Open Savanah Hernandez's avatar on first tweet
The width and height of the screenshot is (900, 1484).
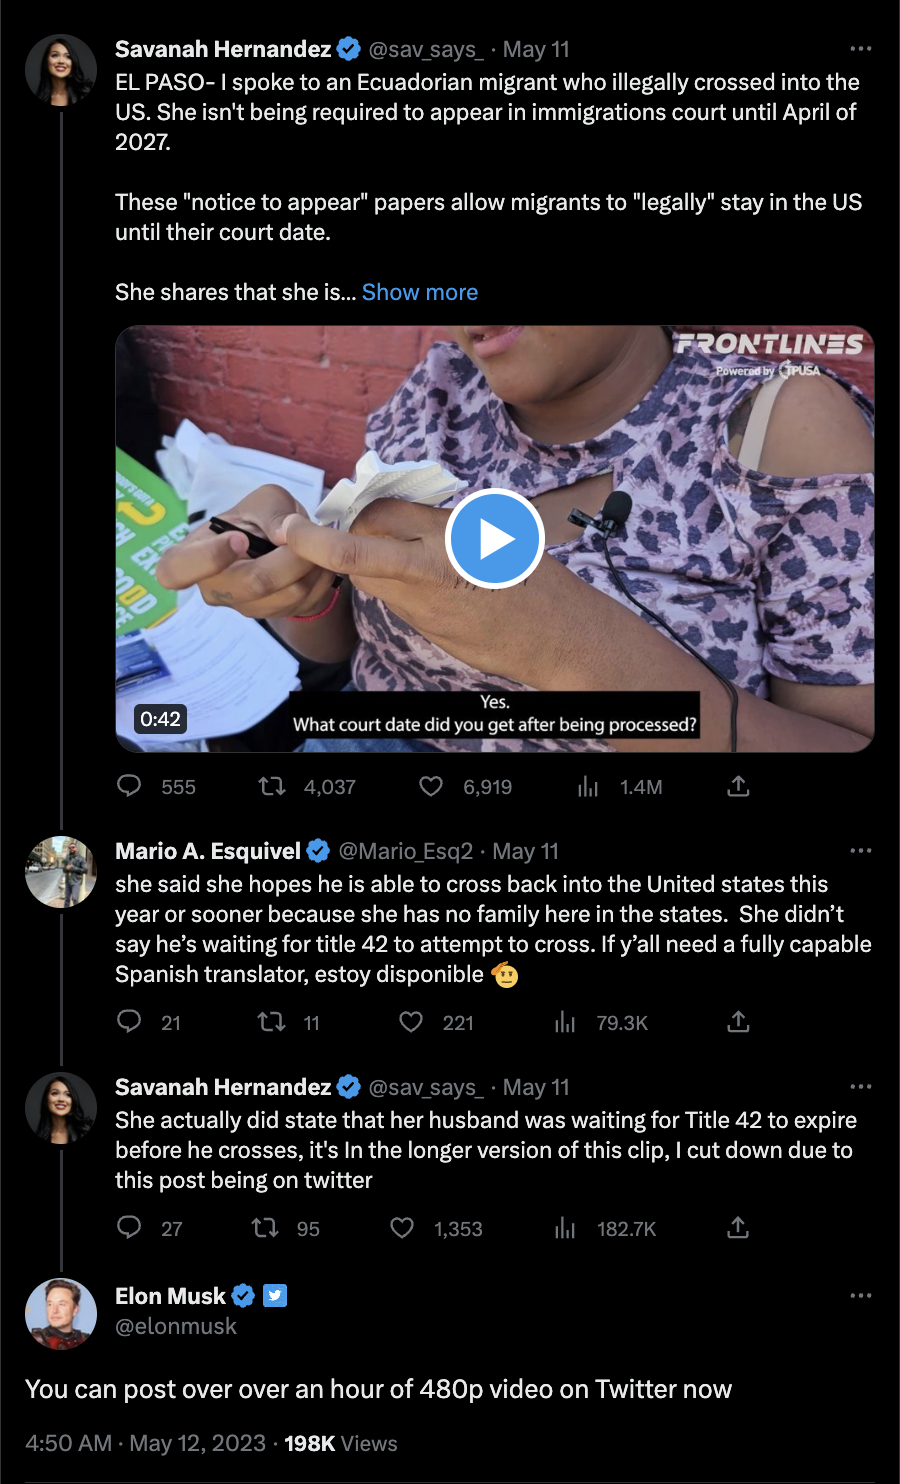click(x=61, y=70)
